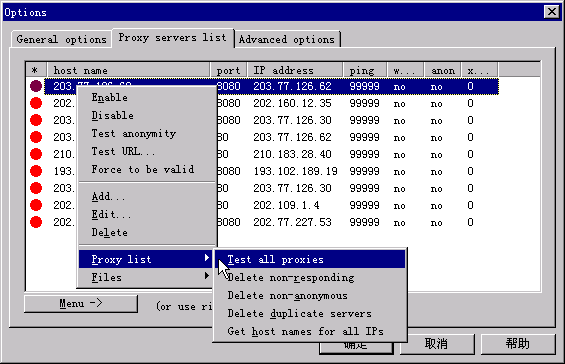Switch to General options tab
This screenshot has width=565, height=364.
pos(62,39)
